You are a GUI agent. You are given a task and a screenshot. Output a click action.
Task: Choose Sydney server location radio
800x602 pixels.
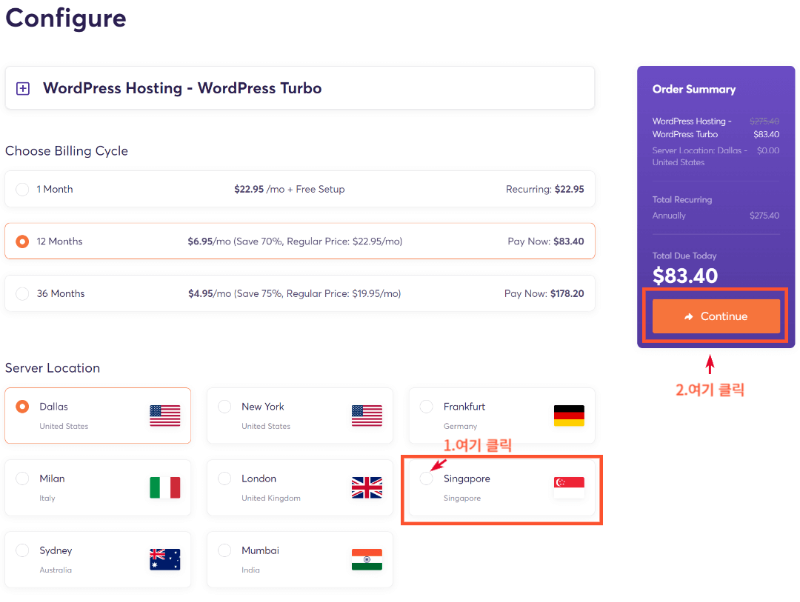click(22, 550)
